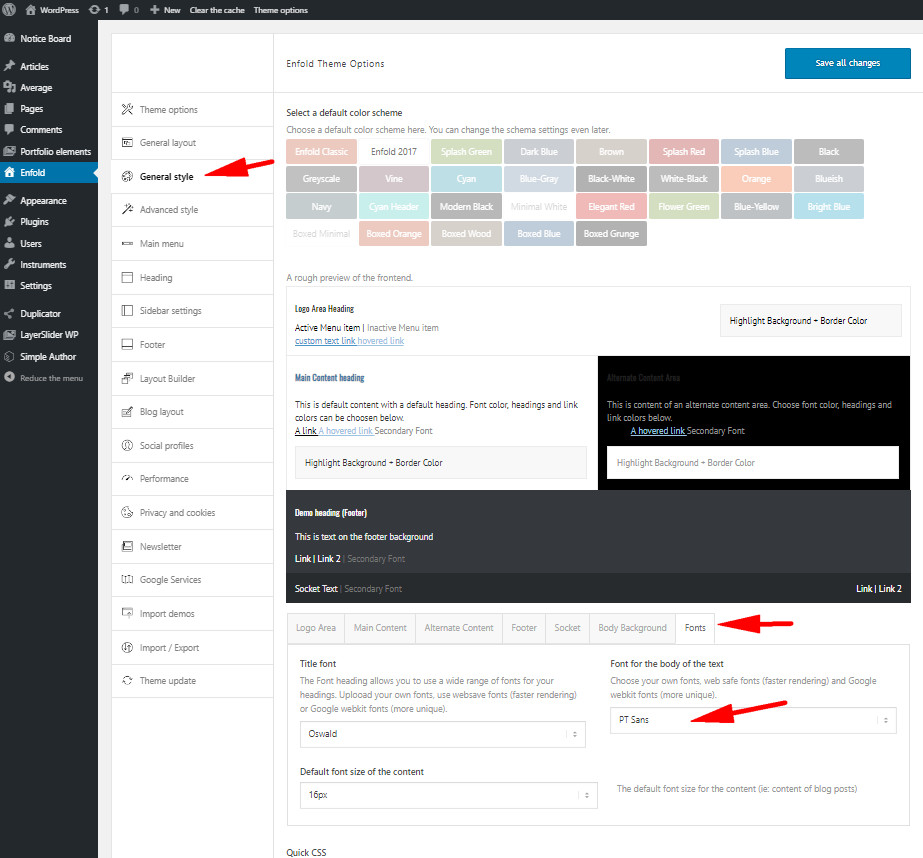Click Save all changes button
923x858 pixels.
coord(848,63)
